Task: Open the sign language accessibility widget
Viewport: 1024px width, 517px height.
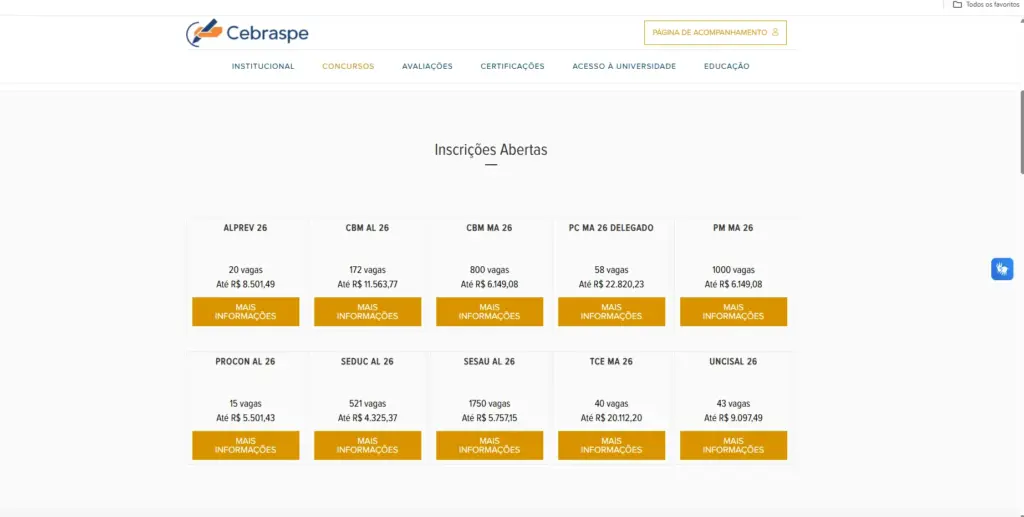Action: point(1002,269)
